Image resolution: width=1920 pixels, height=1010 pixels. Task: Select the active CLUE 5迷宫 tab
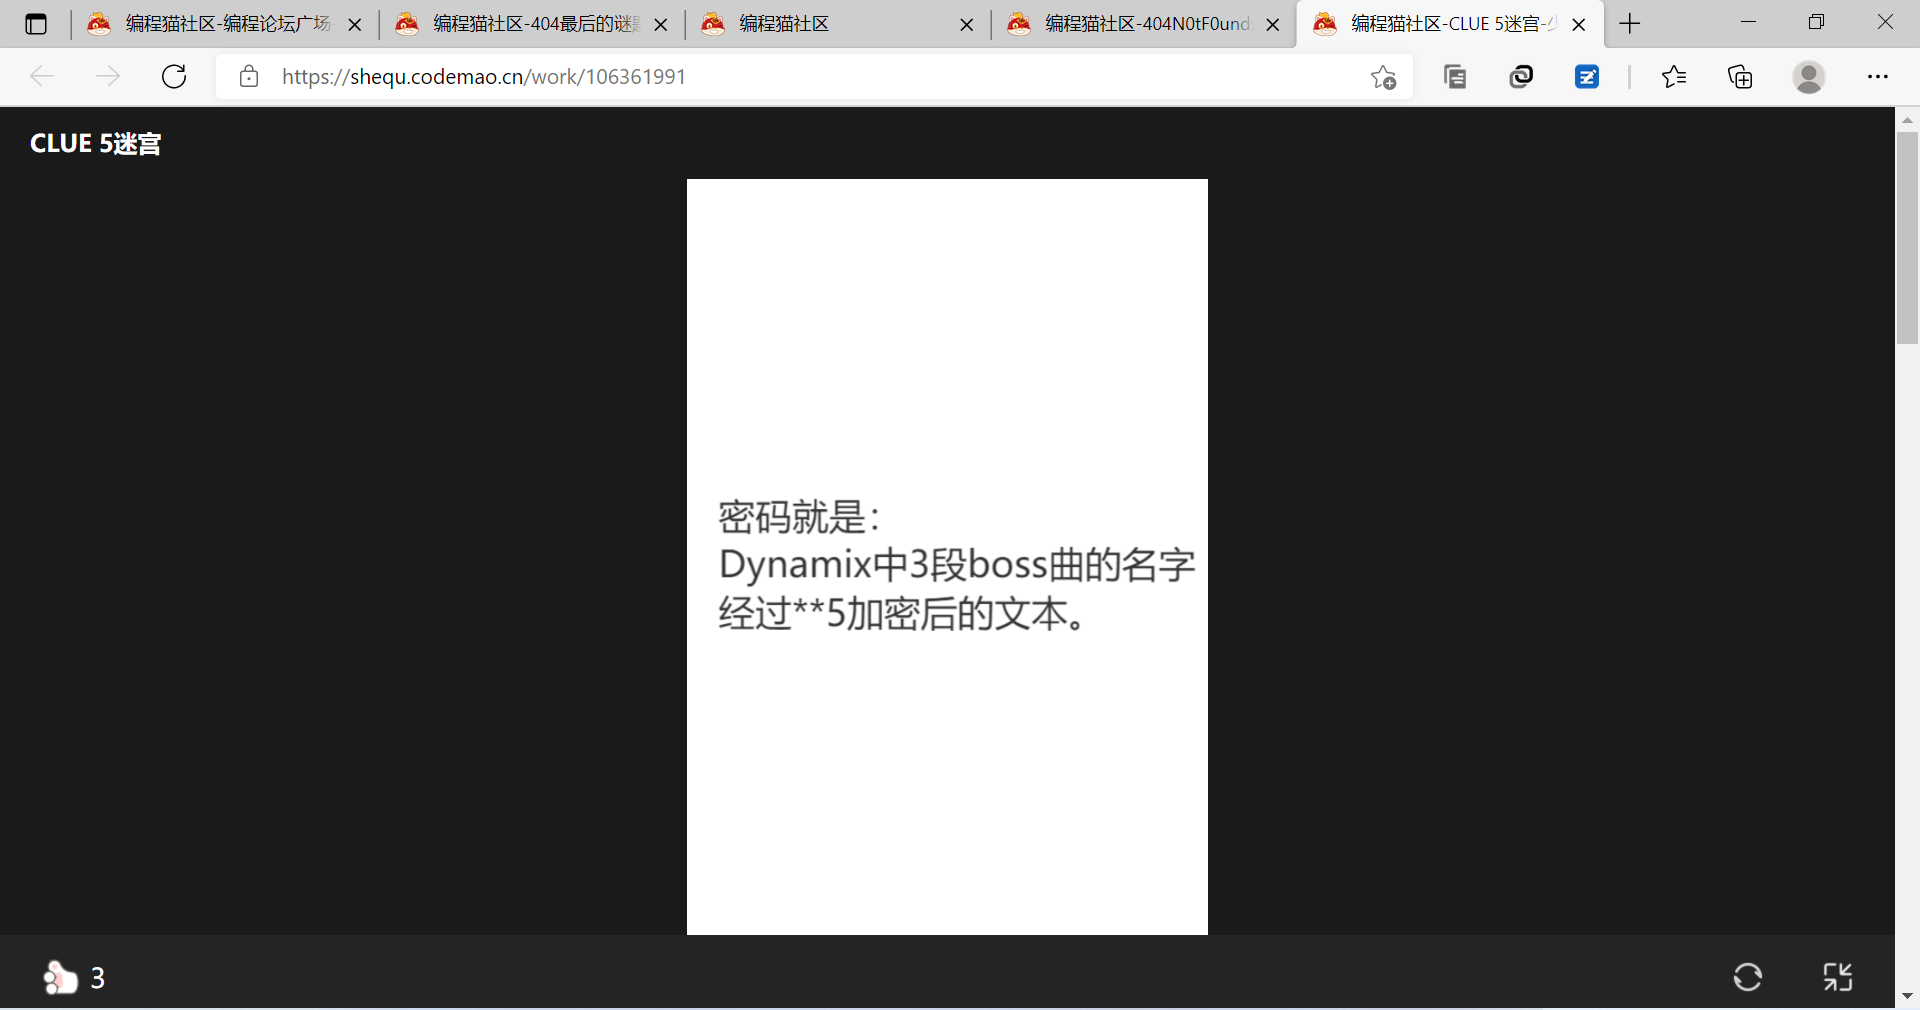[1449, 24]
